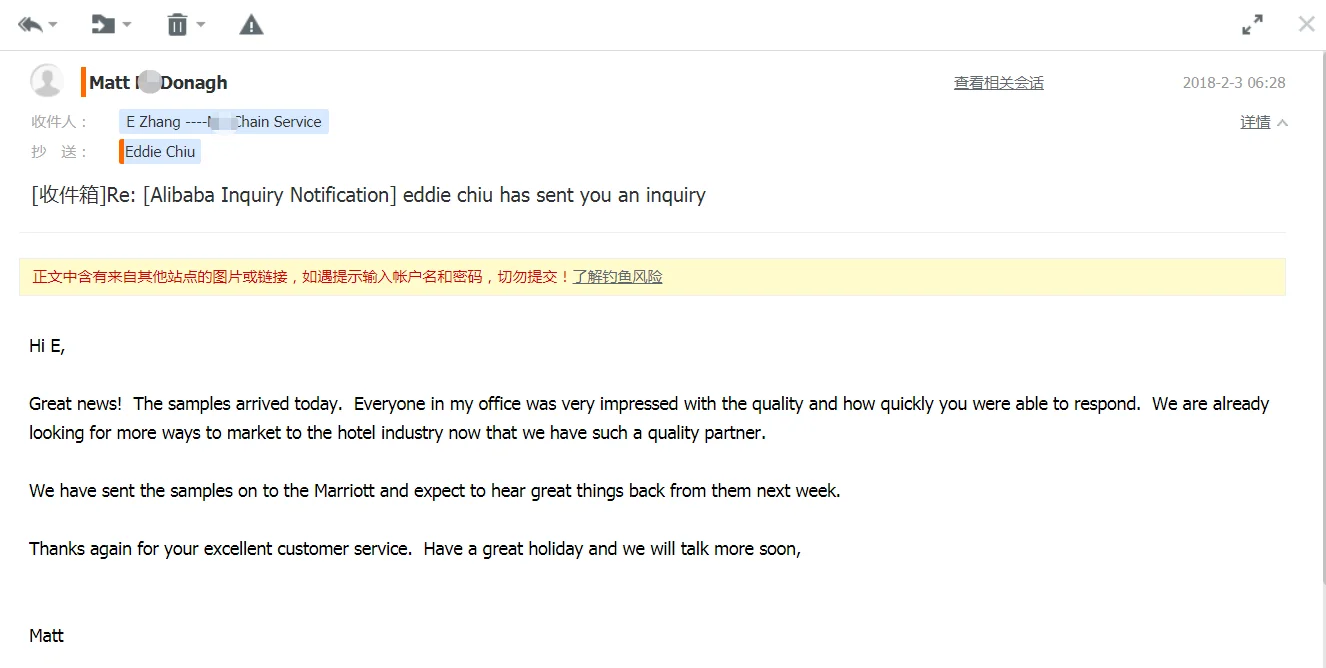
Task: Click the reply-all arrow icon
Action: pyautogui.click(x=30, y=24)
